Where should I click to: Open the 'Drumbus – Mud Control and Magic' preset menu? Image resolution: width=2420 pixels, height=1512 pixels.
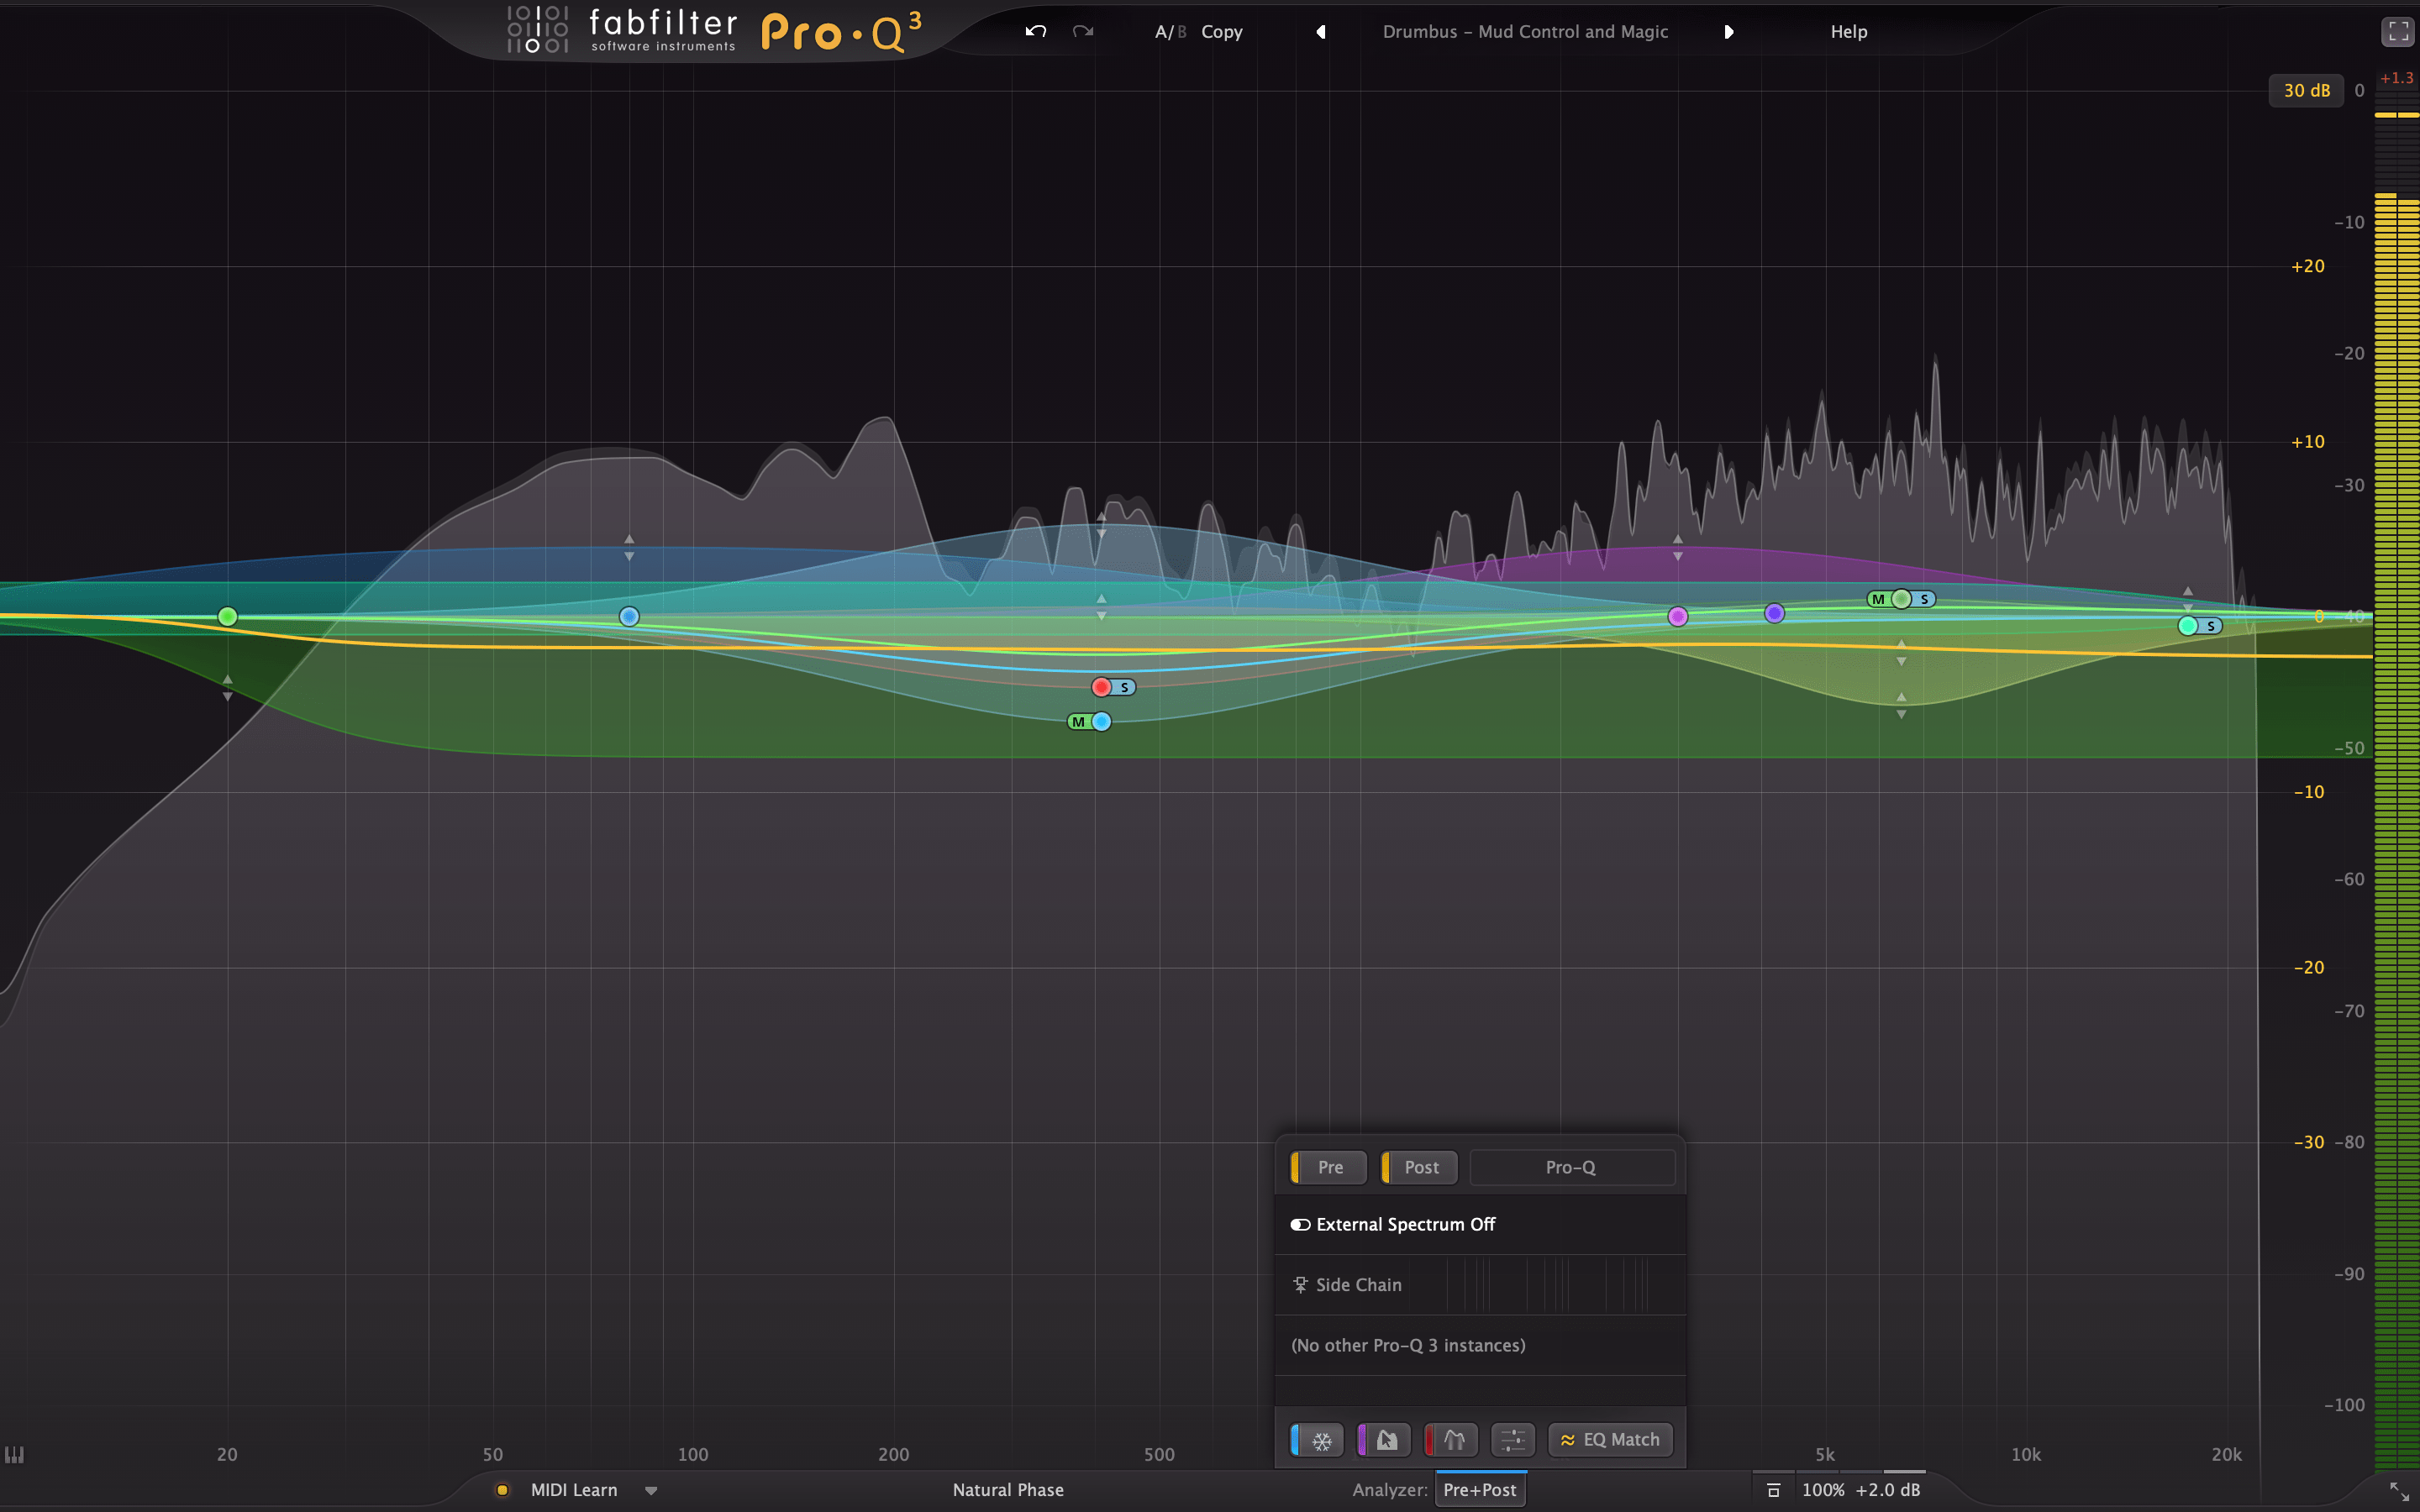[x=1525, y=32]
